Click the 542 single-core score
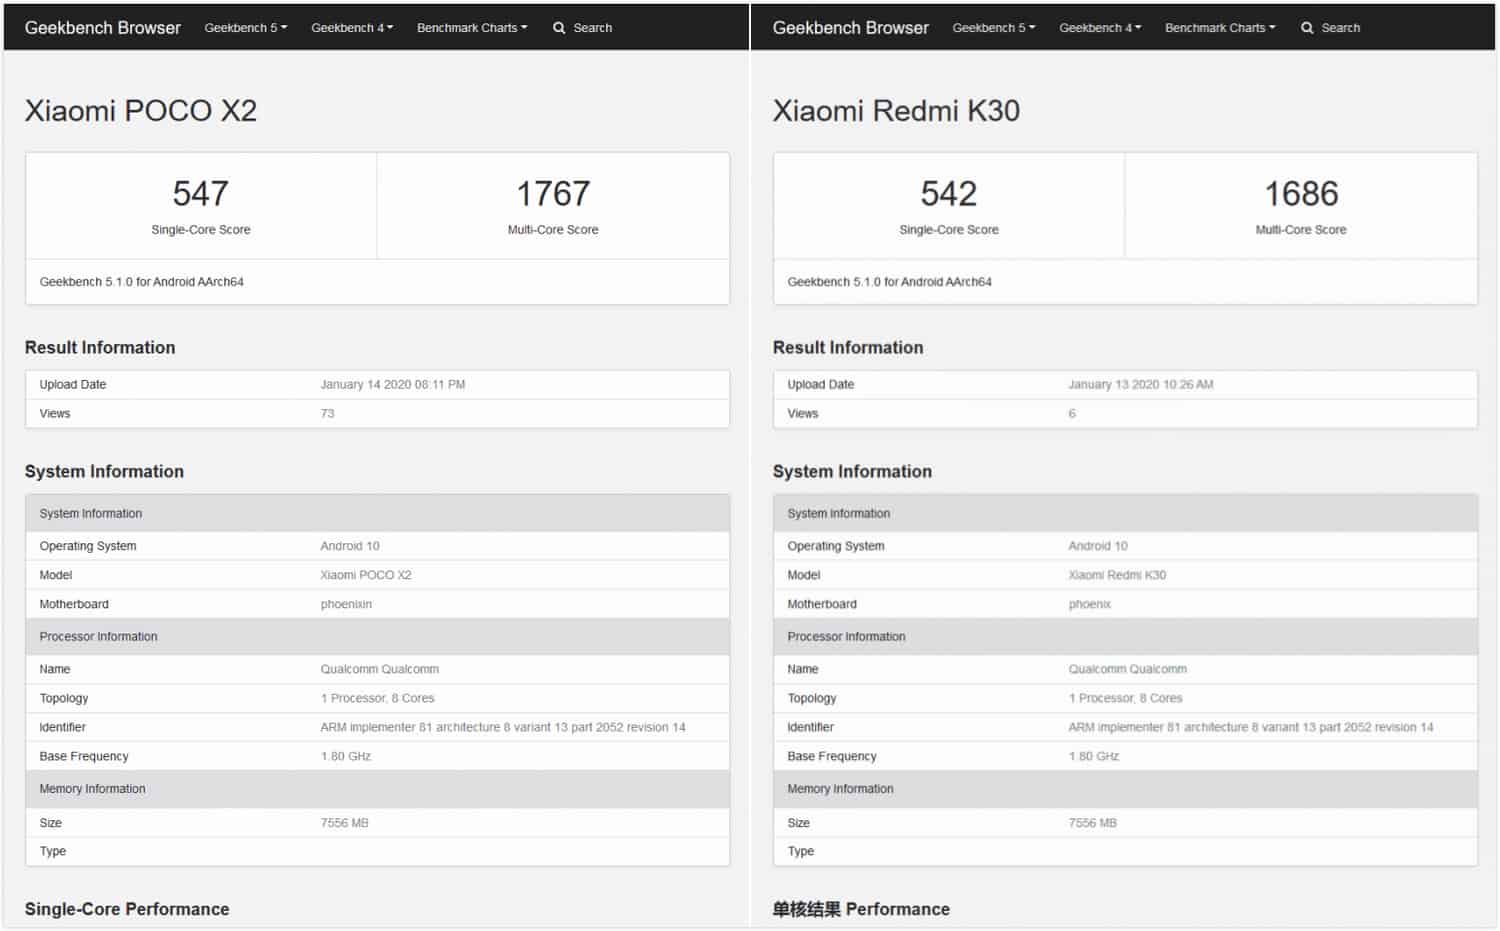 949,193
